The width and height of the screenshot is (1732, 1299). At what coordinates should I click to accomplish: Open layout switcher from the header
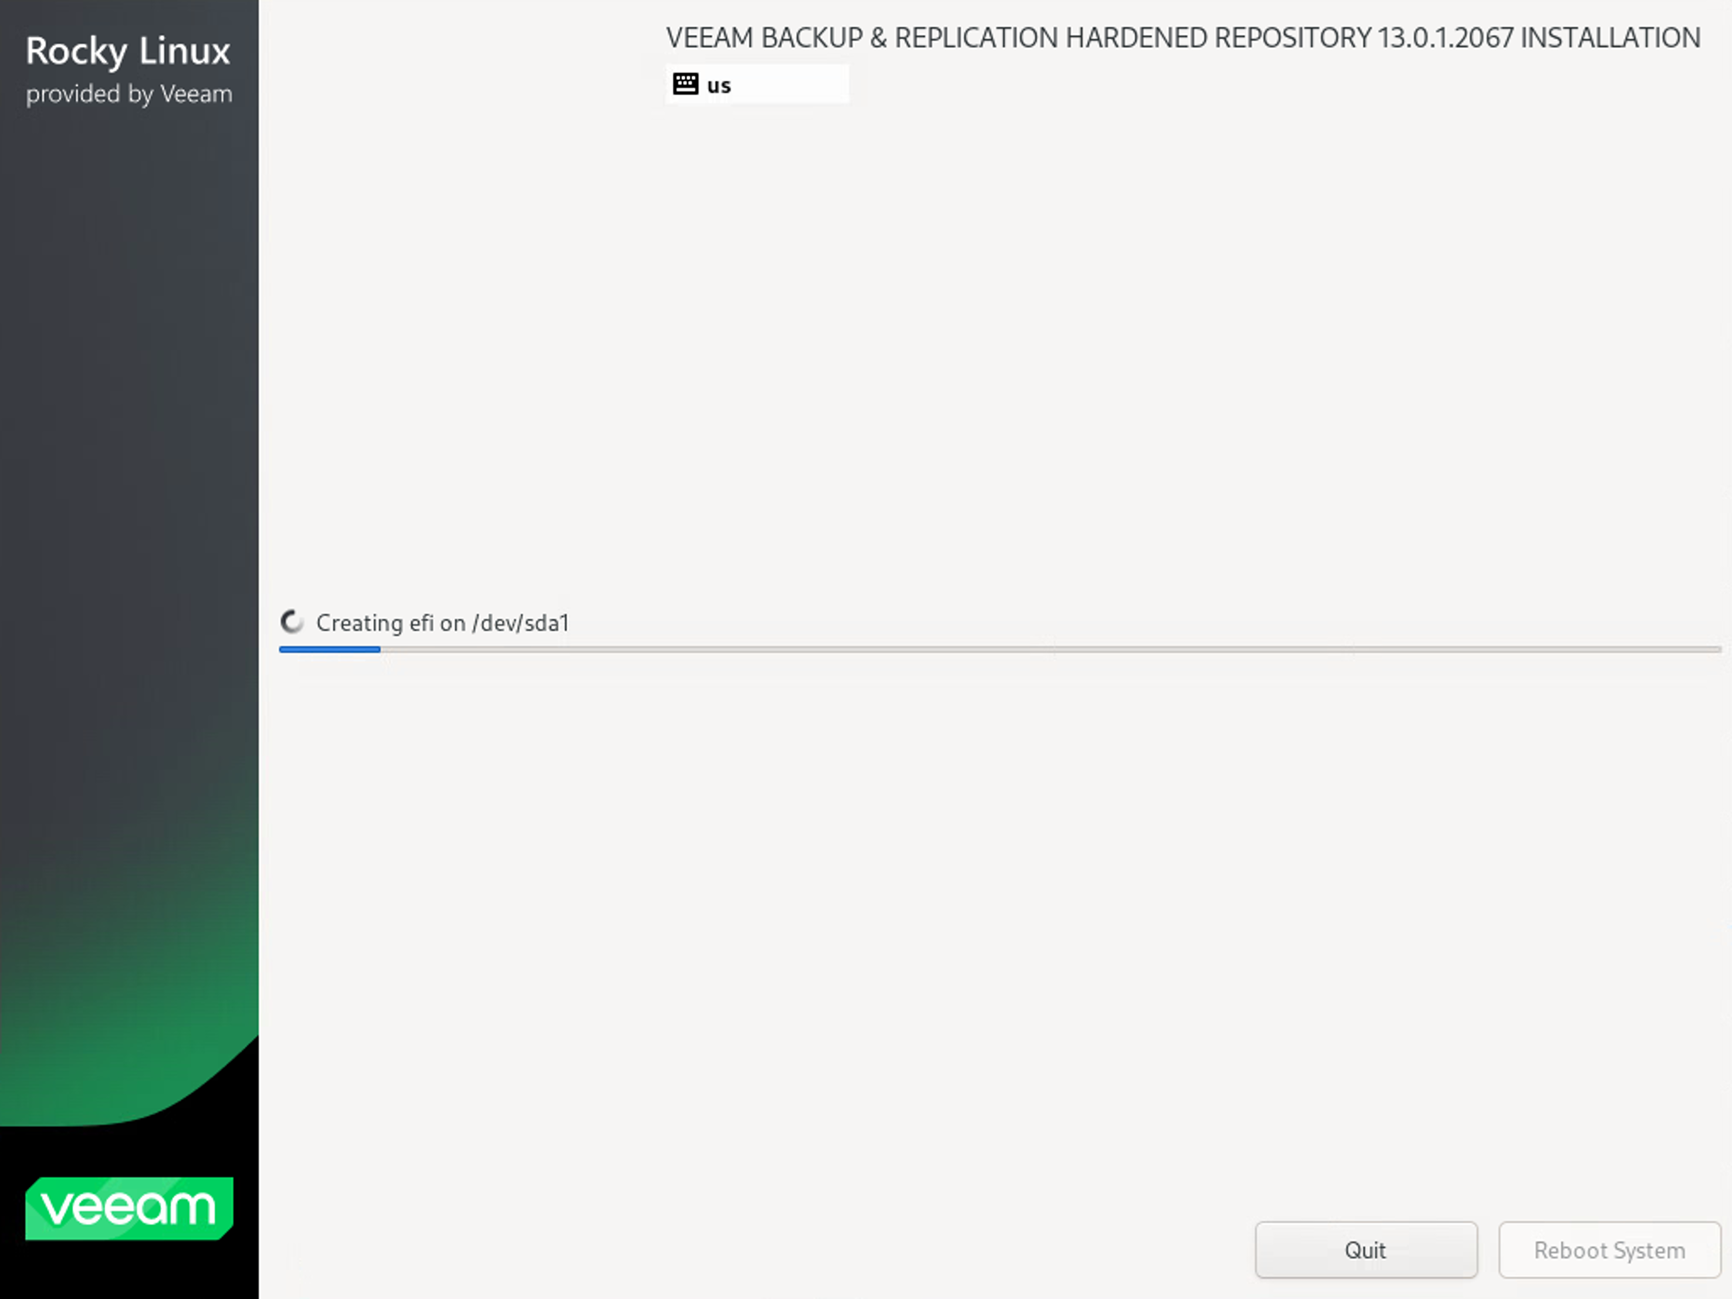[x=757, y=84]
